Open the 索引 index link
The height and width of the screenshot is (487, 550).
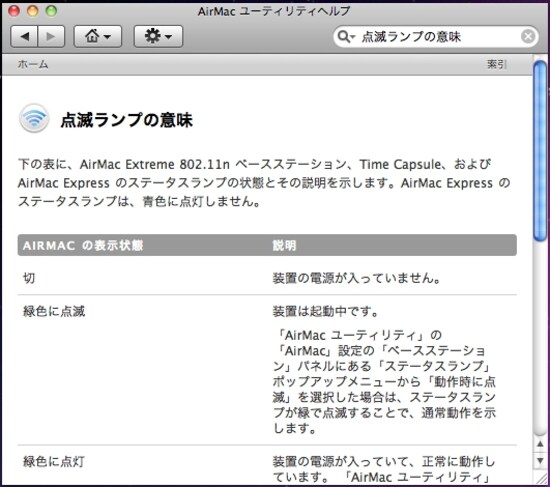tap(496, 65)
